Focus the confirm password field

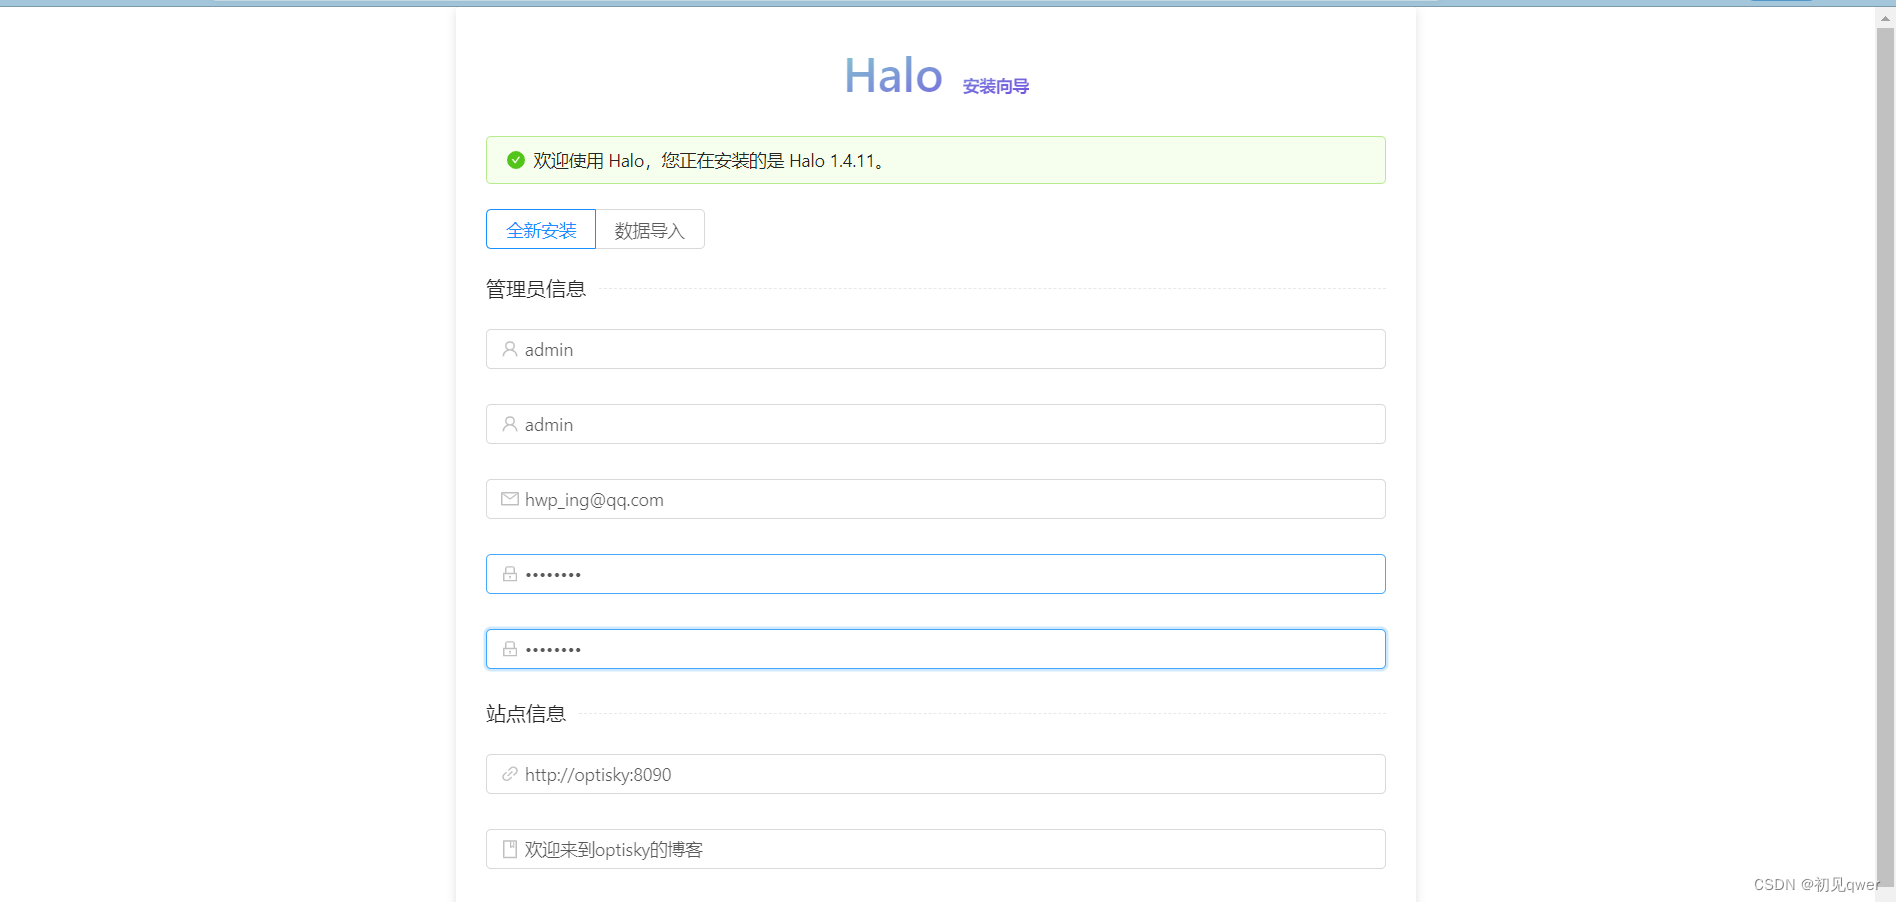click(x=936, y=649)
